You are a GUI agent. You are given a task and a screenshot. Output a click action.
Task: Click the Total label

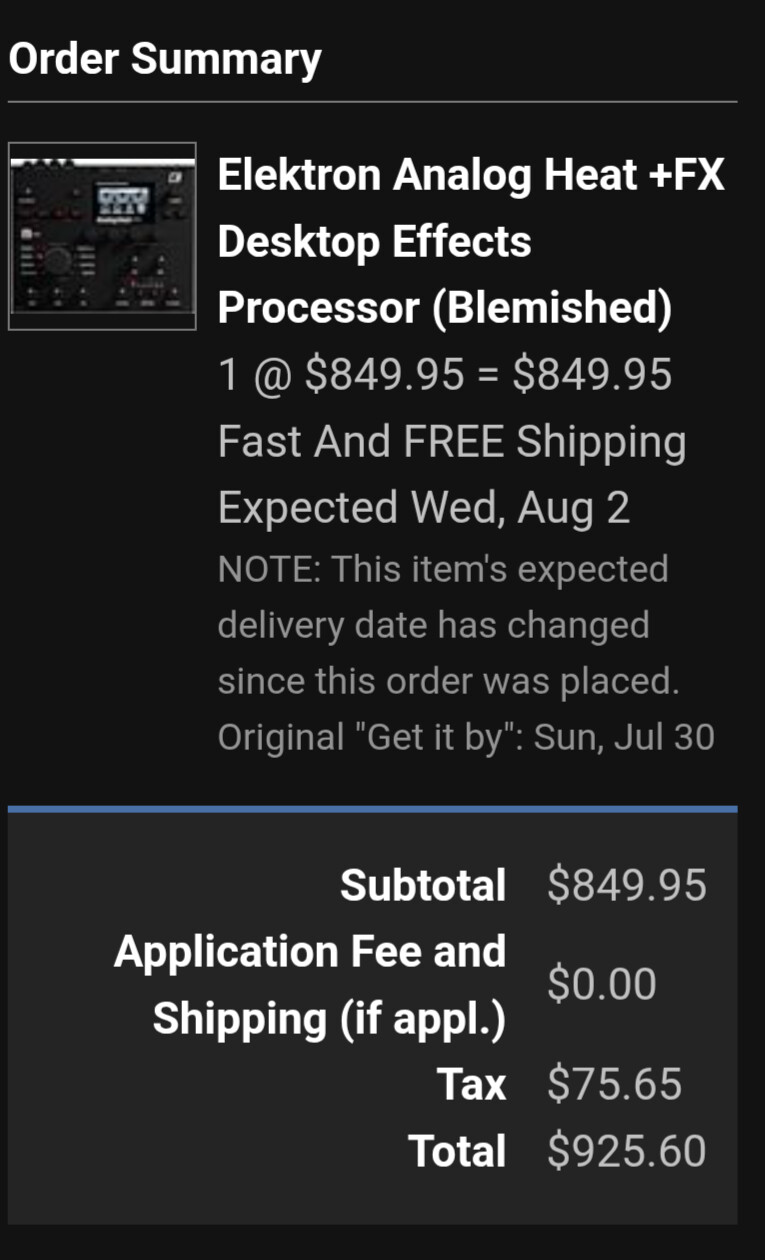coord(457,1151)
